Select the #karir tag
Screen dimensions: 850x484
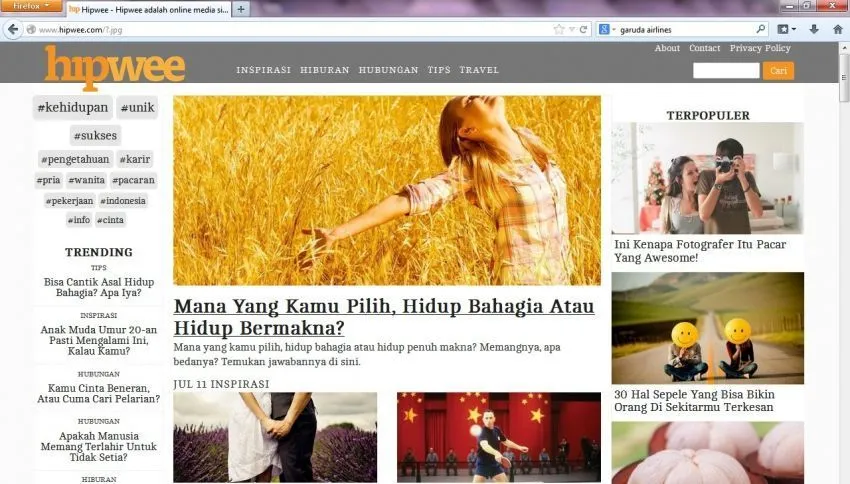135,159
